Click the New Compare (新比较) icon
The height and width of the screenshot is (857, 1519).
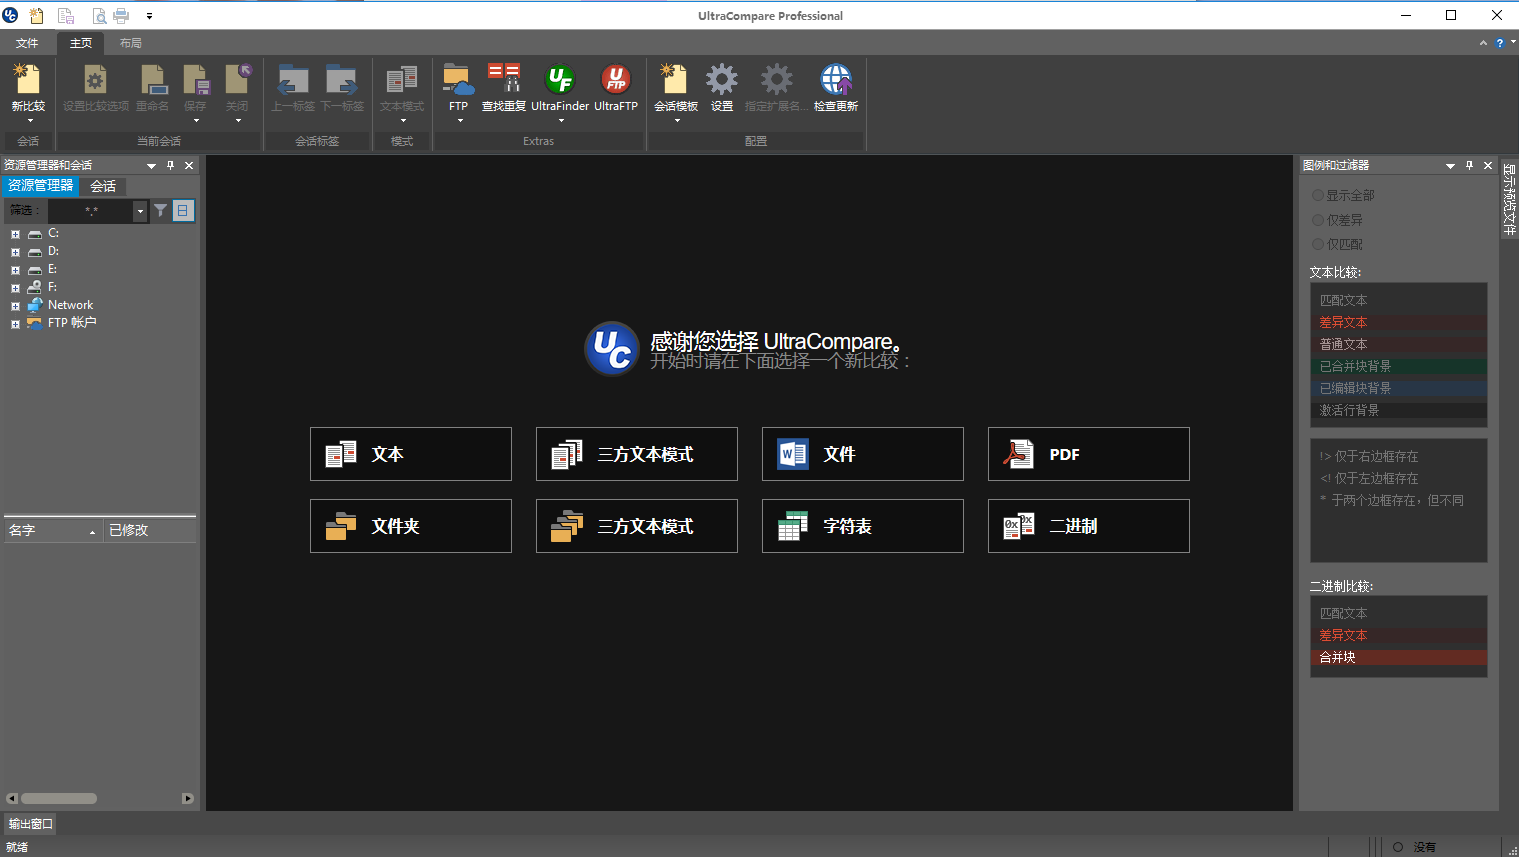(27, 82)
